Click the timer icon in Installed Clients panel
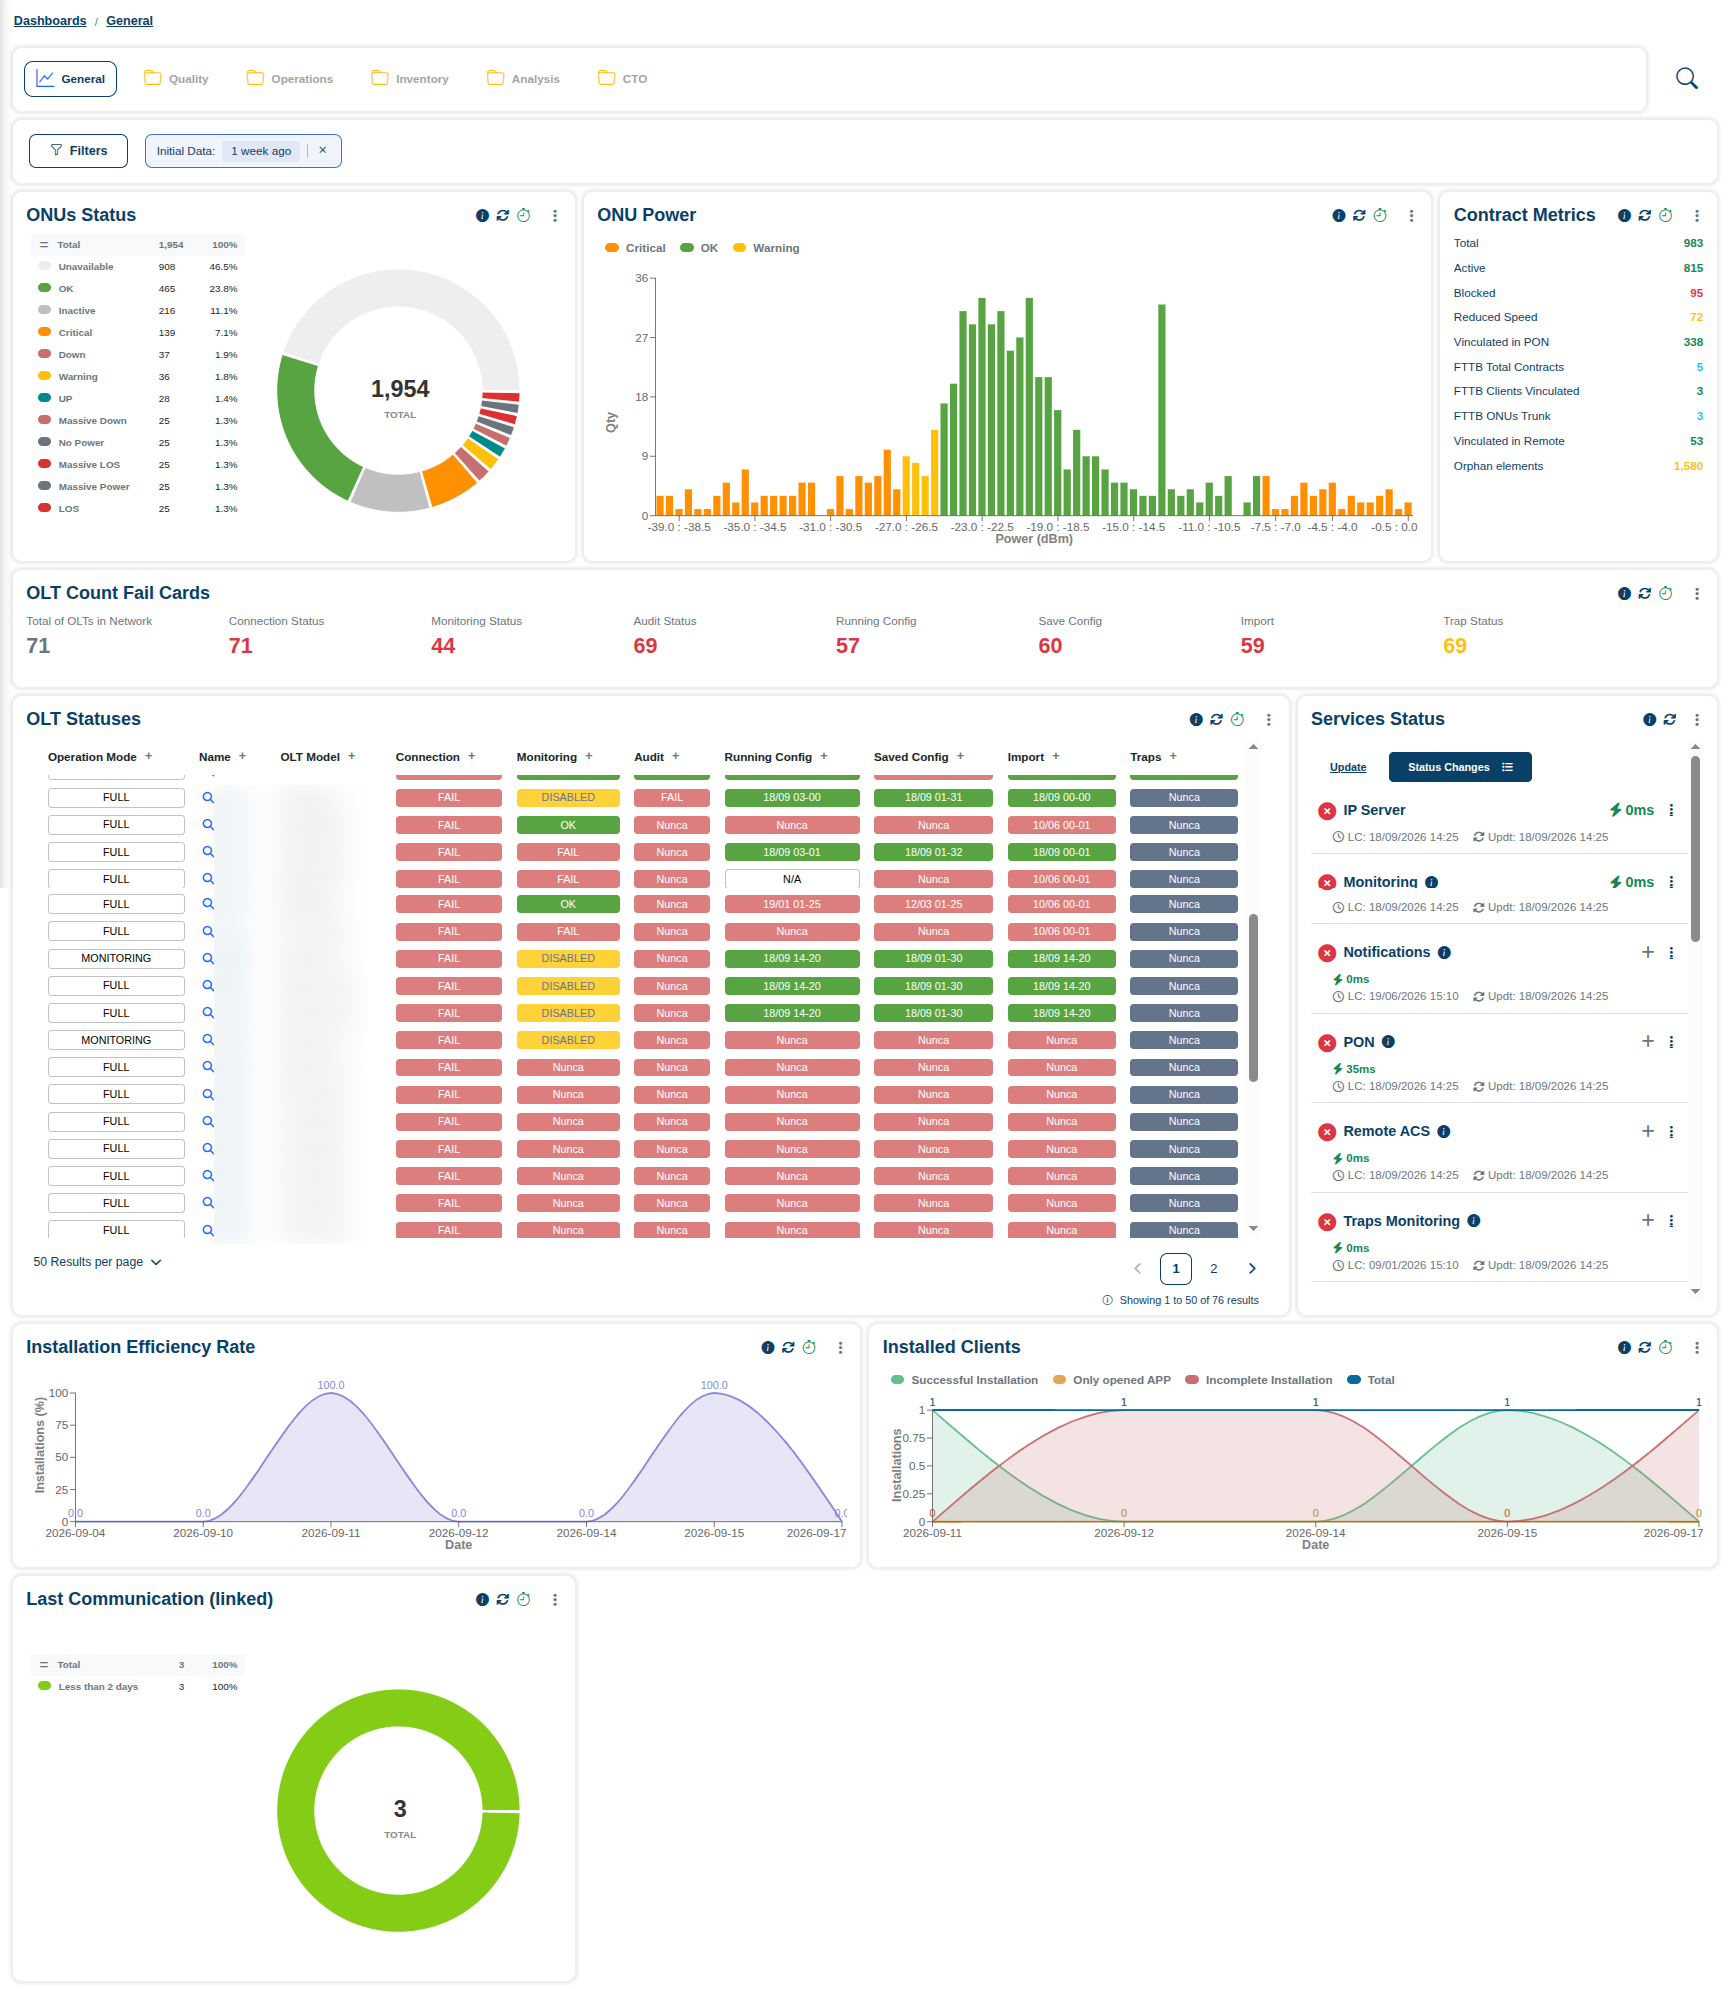This screenshot has width=1731, height=1989. tap(1666, 1347)
